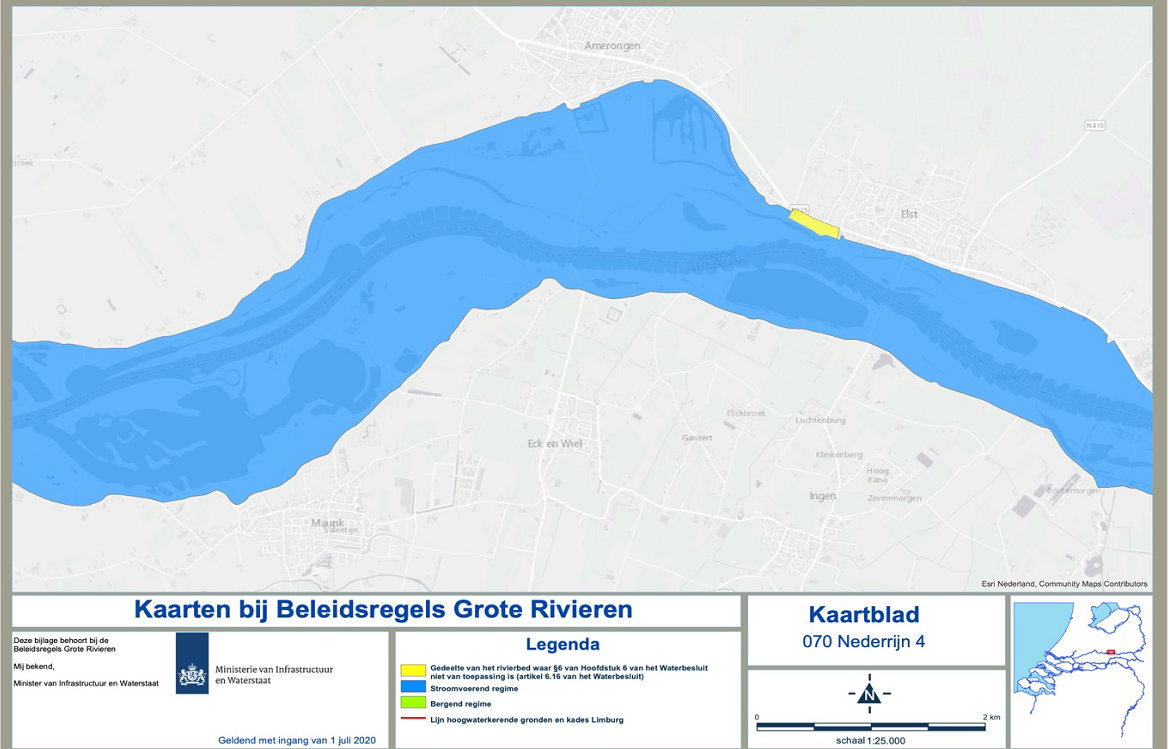Click the north arrow compass icon
Screen dimensions: 1169x749
(869, 694)
